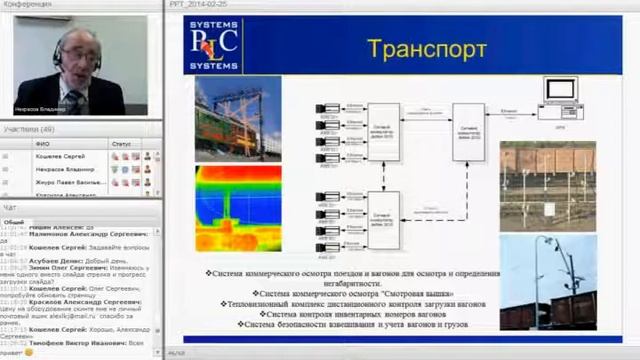Click the presenter webcam video of Некрасов Владимир
The height and width of the screenshot is (360, 640).
tap(80, 65)
